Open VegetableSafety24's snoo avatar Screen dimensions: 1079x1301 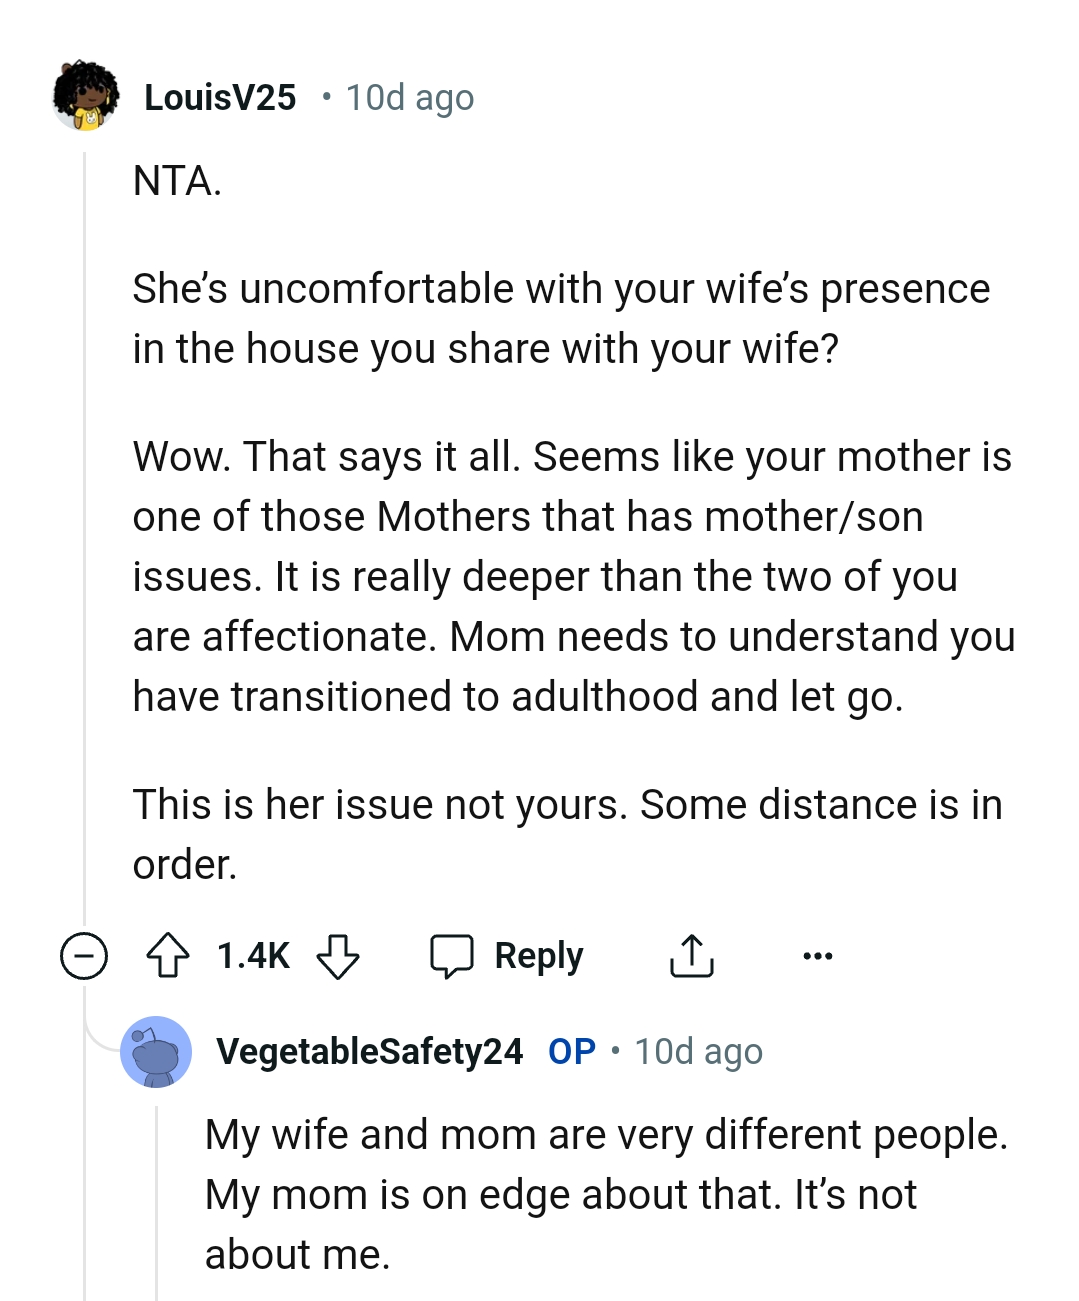pyautogui.click(x=155, y=1051)
